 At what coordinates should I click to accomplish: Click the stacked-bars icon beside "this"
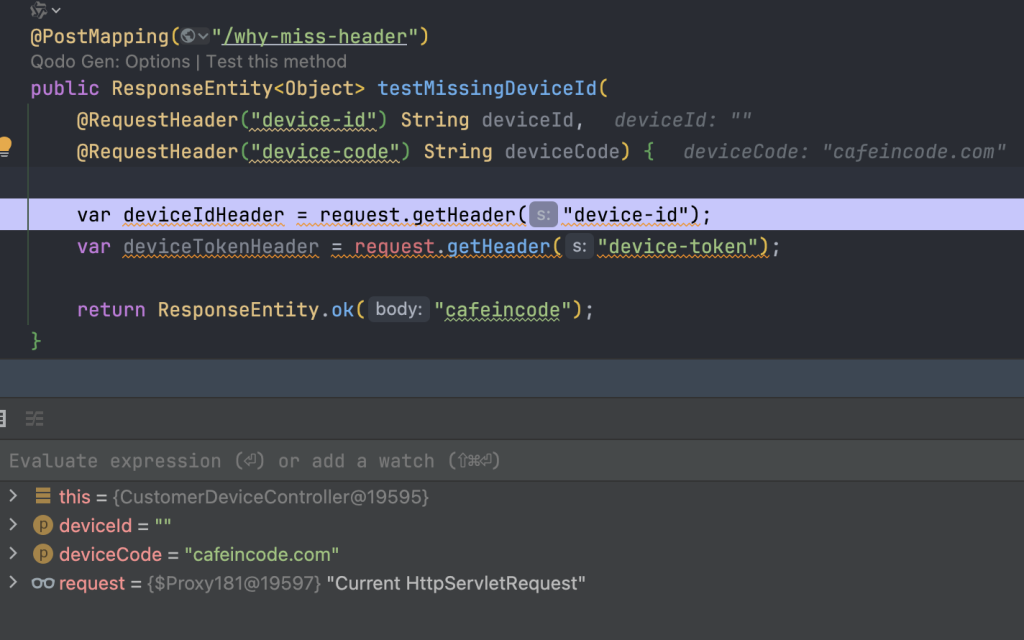(x=43, y=496)
